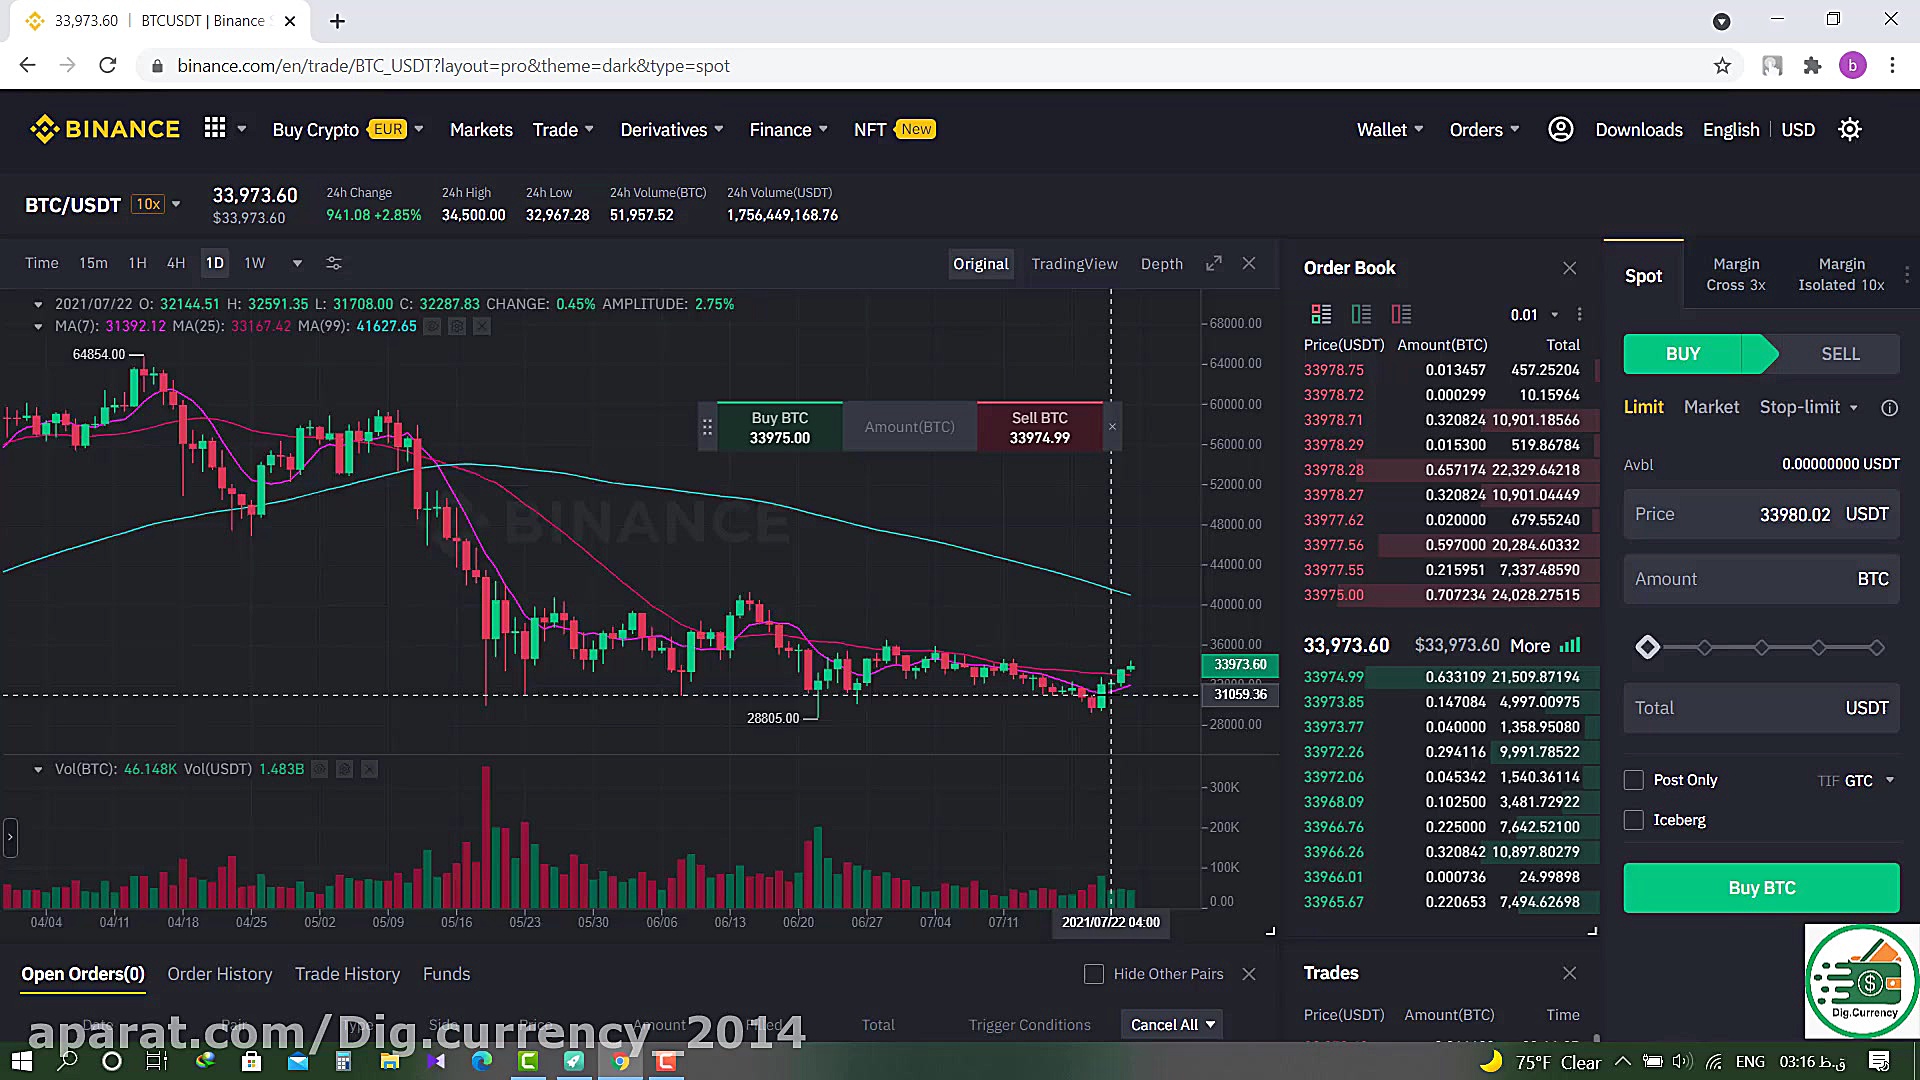Expand the Orders menu
The image size is (1920, 1080).
pyautogui.click(x=1484, y=130)
